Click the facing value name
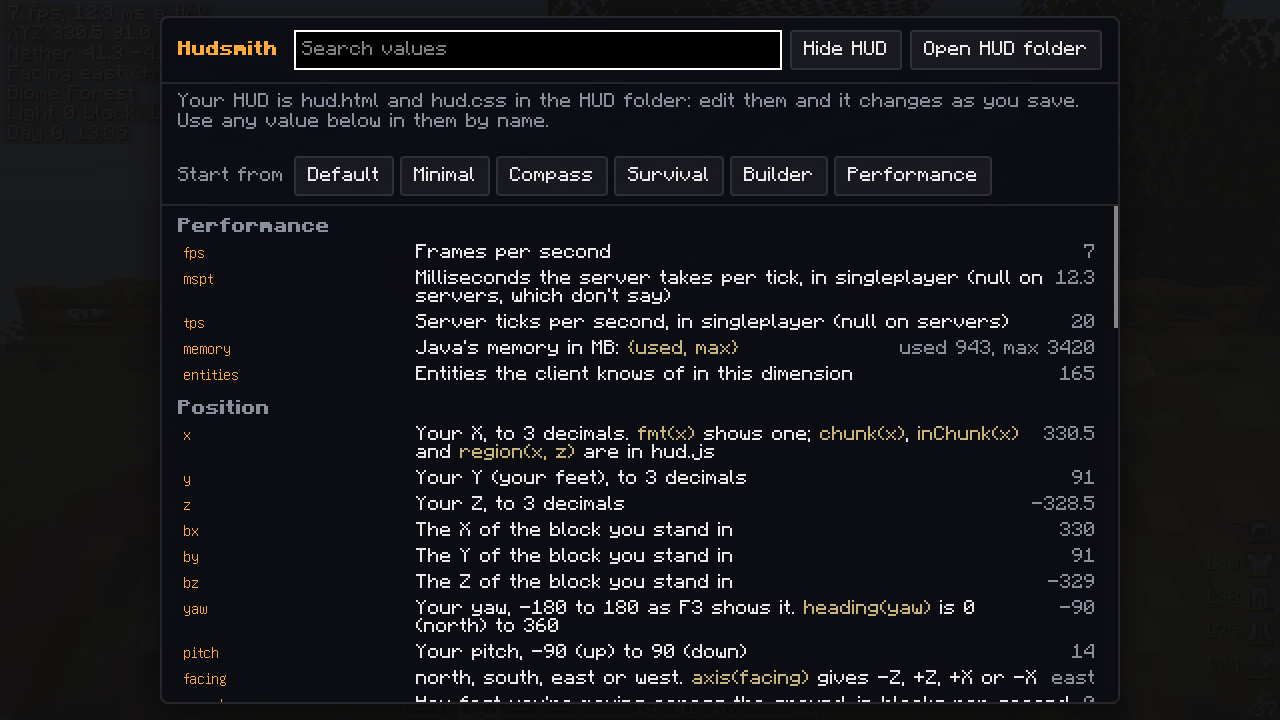 click(205, 679)
